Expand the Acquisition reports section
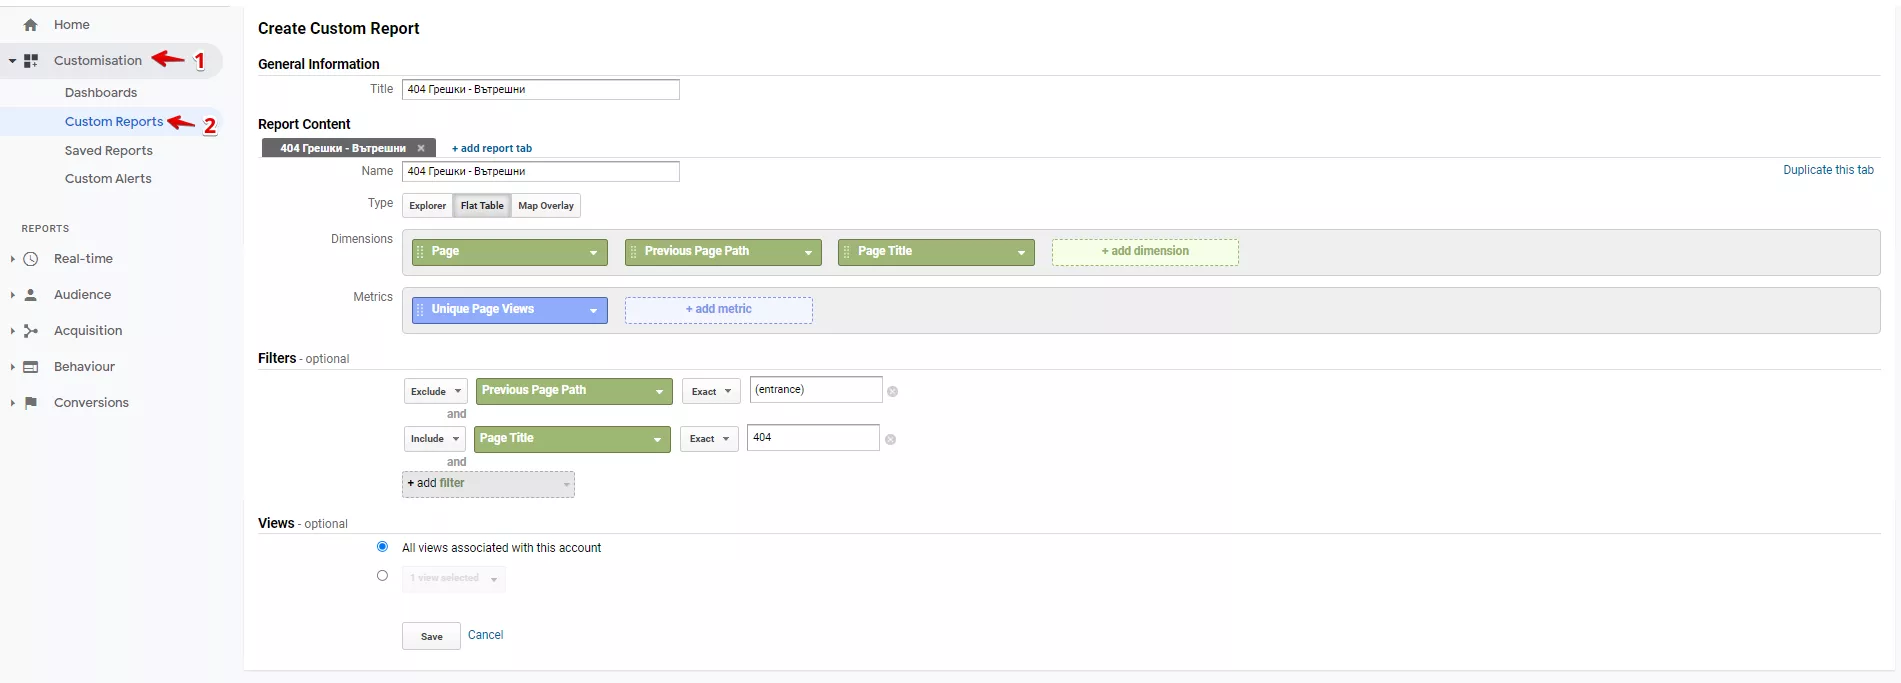 [12, 331]
